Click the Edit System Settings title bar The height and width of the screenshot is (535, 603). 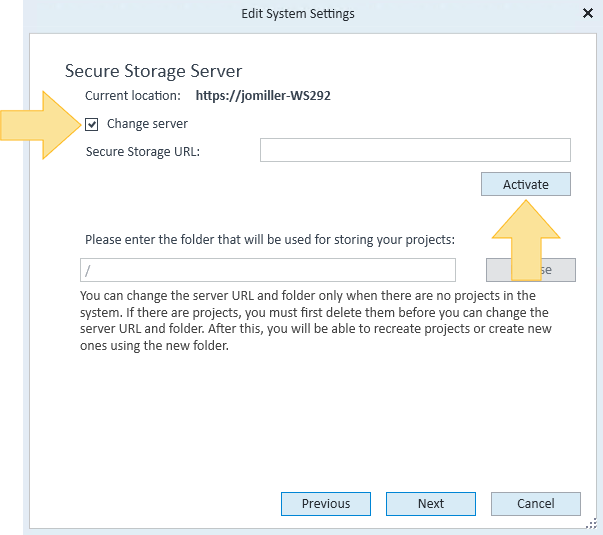coord(298,14)
